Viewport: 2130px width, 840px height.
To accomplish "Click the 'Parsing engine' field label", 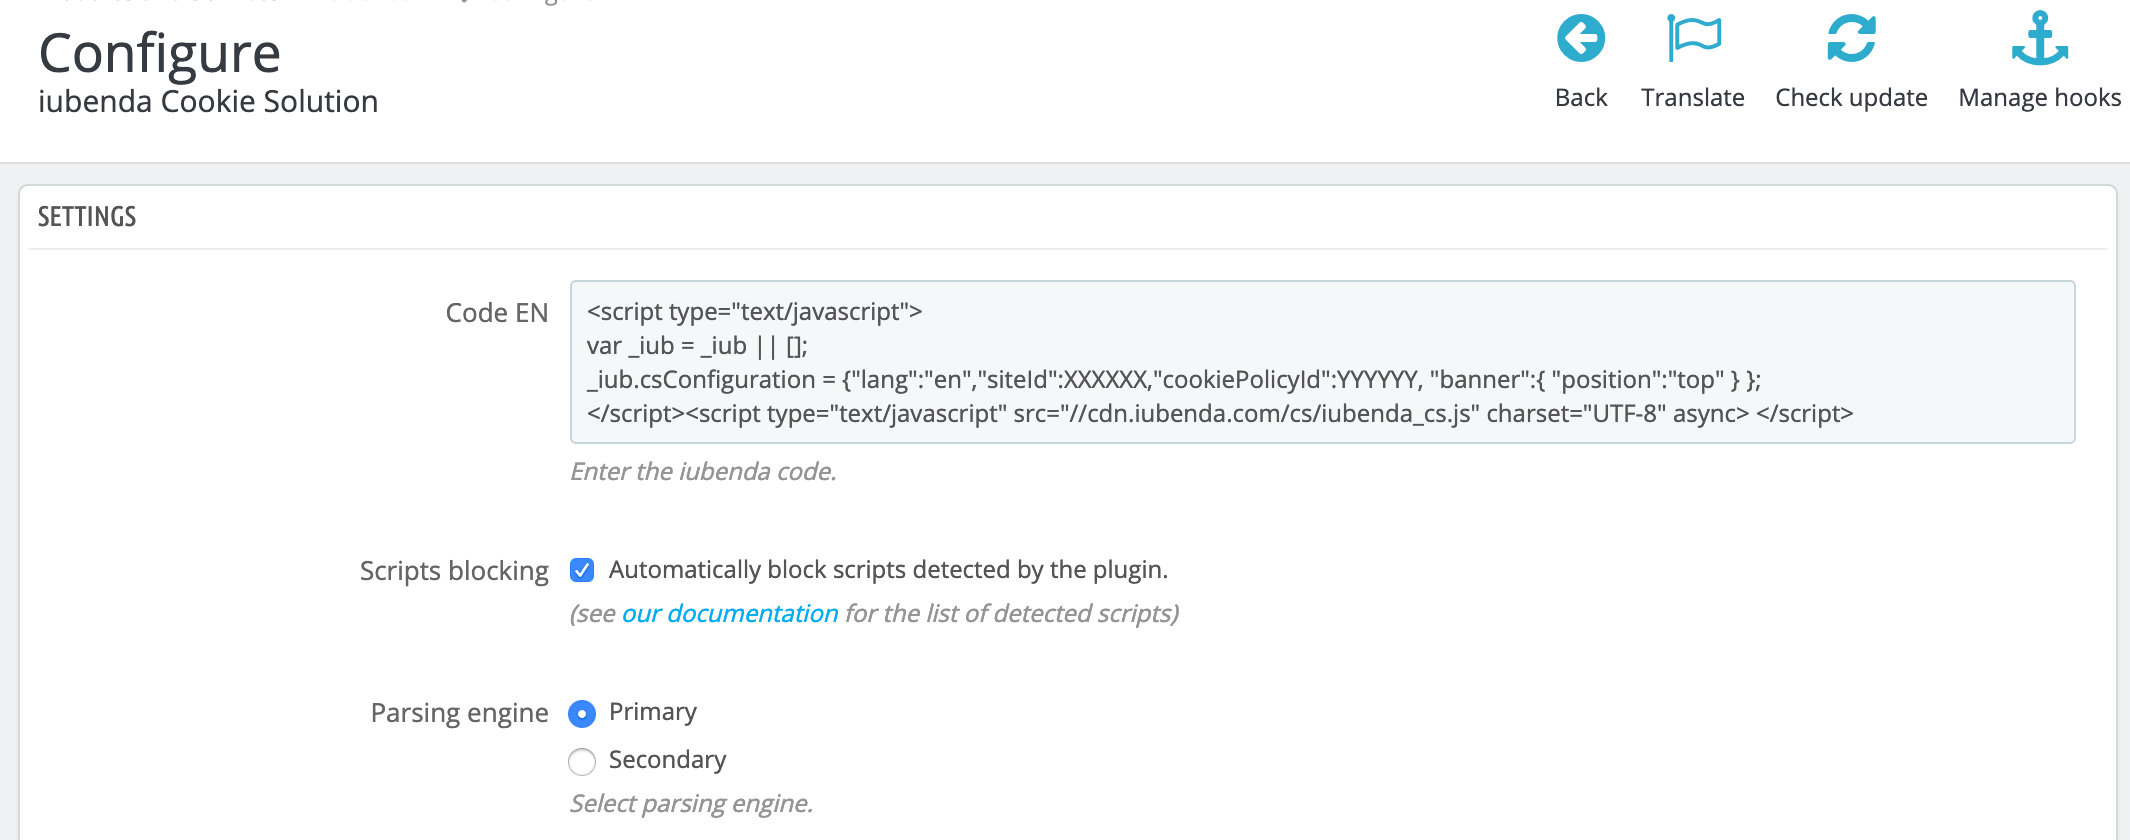I will coord(459,713).
